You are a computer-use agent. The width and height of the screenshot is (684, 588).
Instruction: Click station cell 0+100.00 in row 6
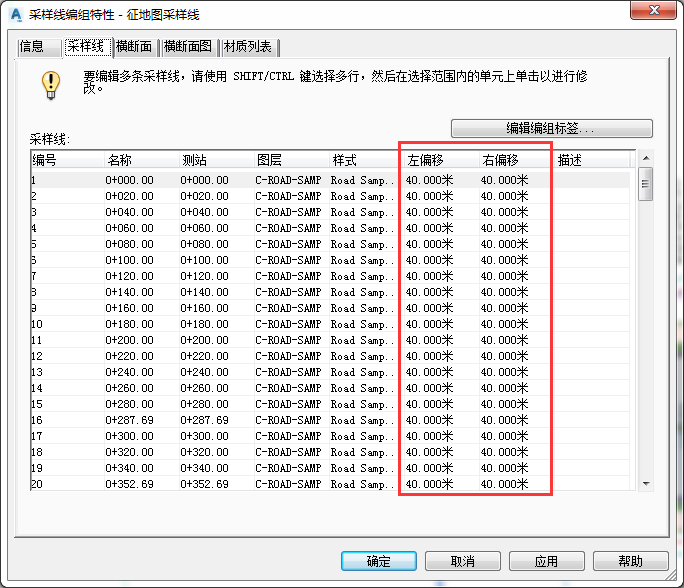pos(205,260)
